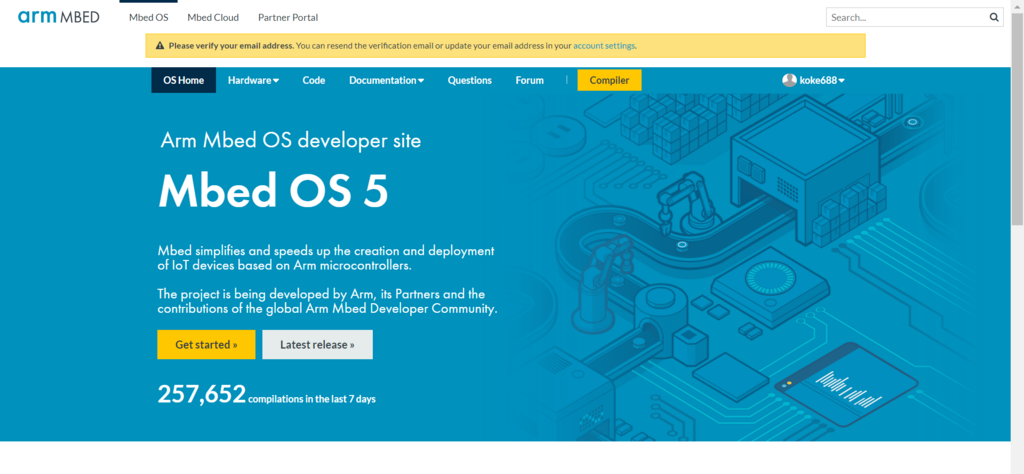Click the Mbed OS 5 heading

coord(273,191)
